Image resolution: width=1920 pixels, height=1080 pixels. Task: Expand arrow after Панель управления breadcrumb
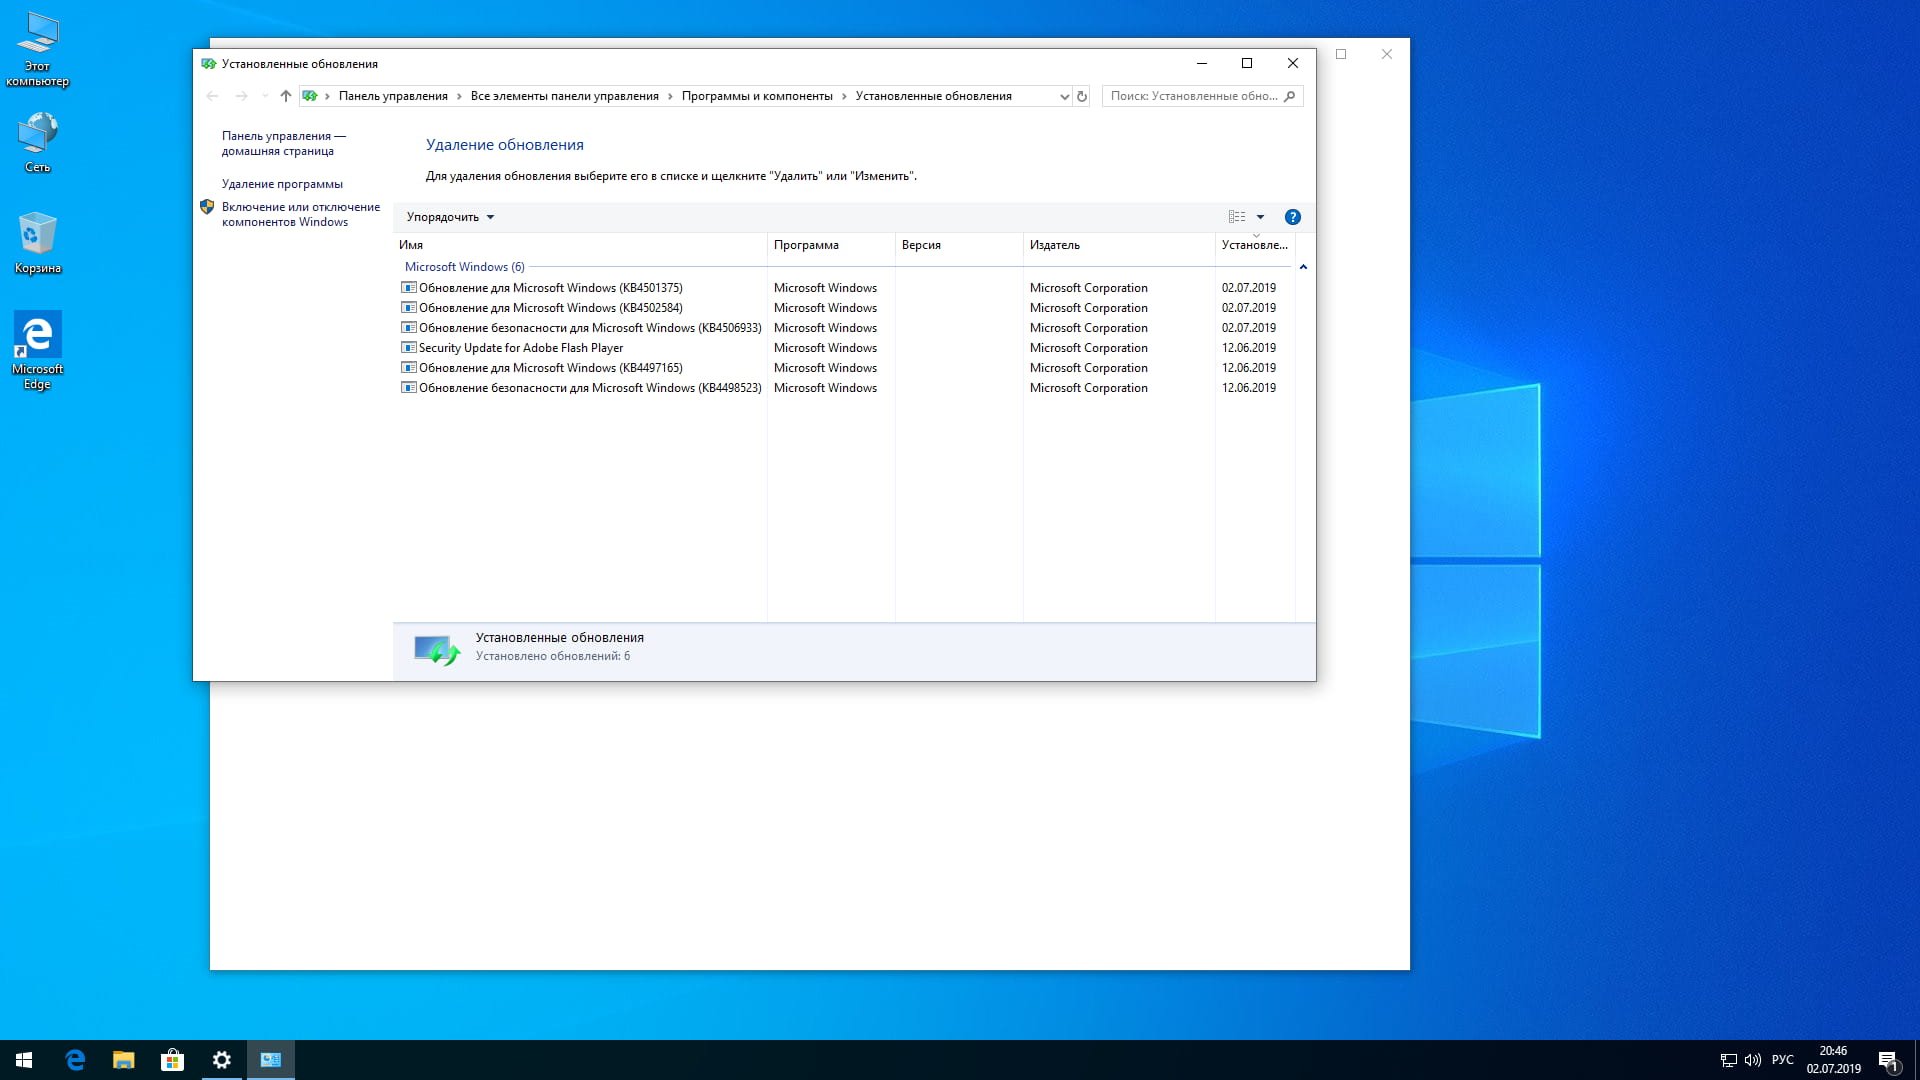click(459, 96)
